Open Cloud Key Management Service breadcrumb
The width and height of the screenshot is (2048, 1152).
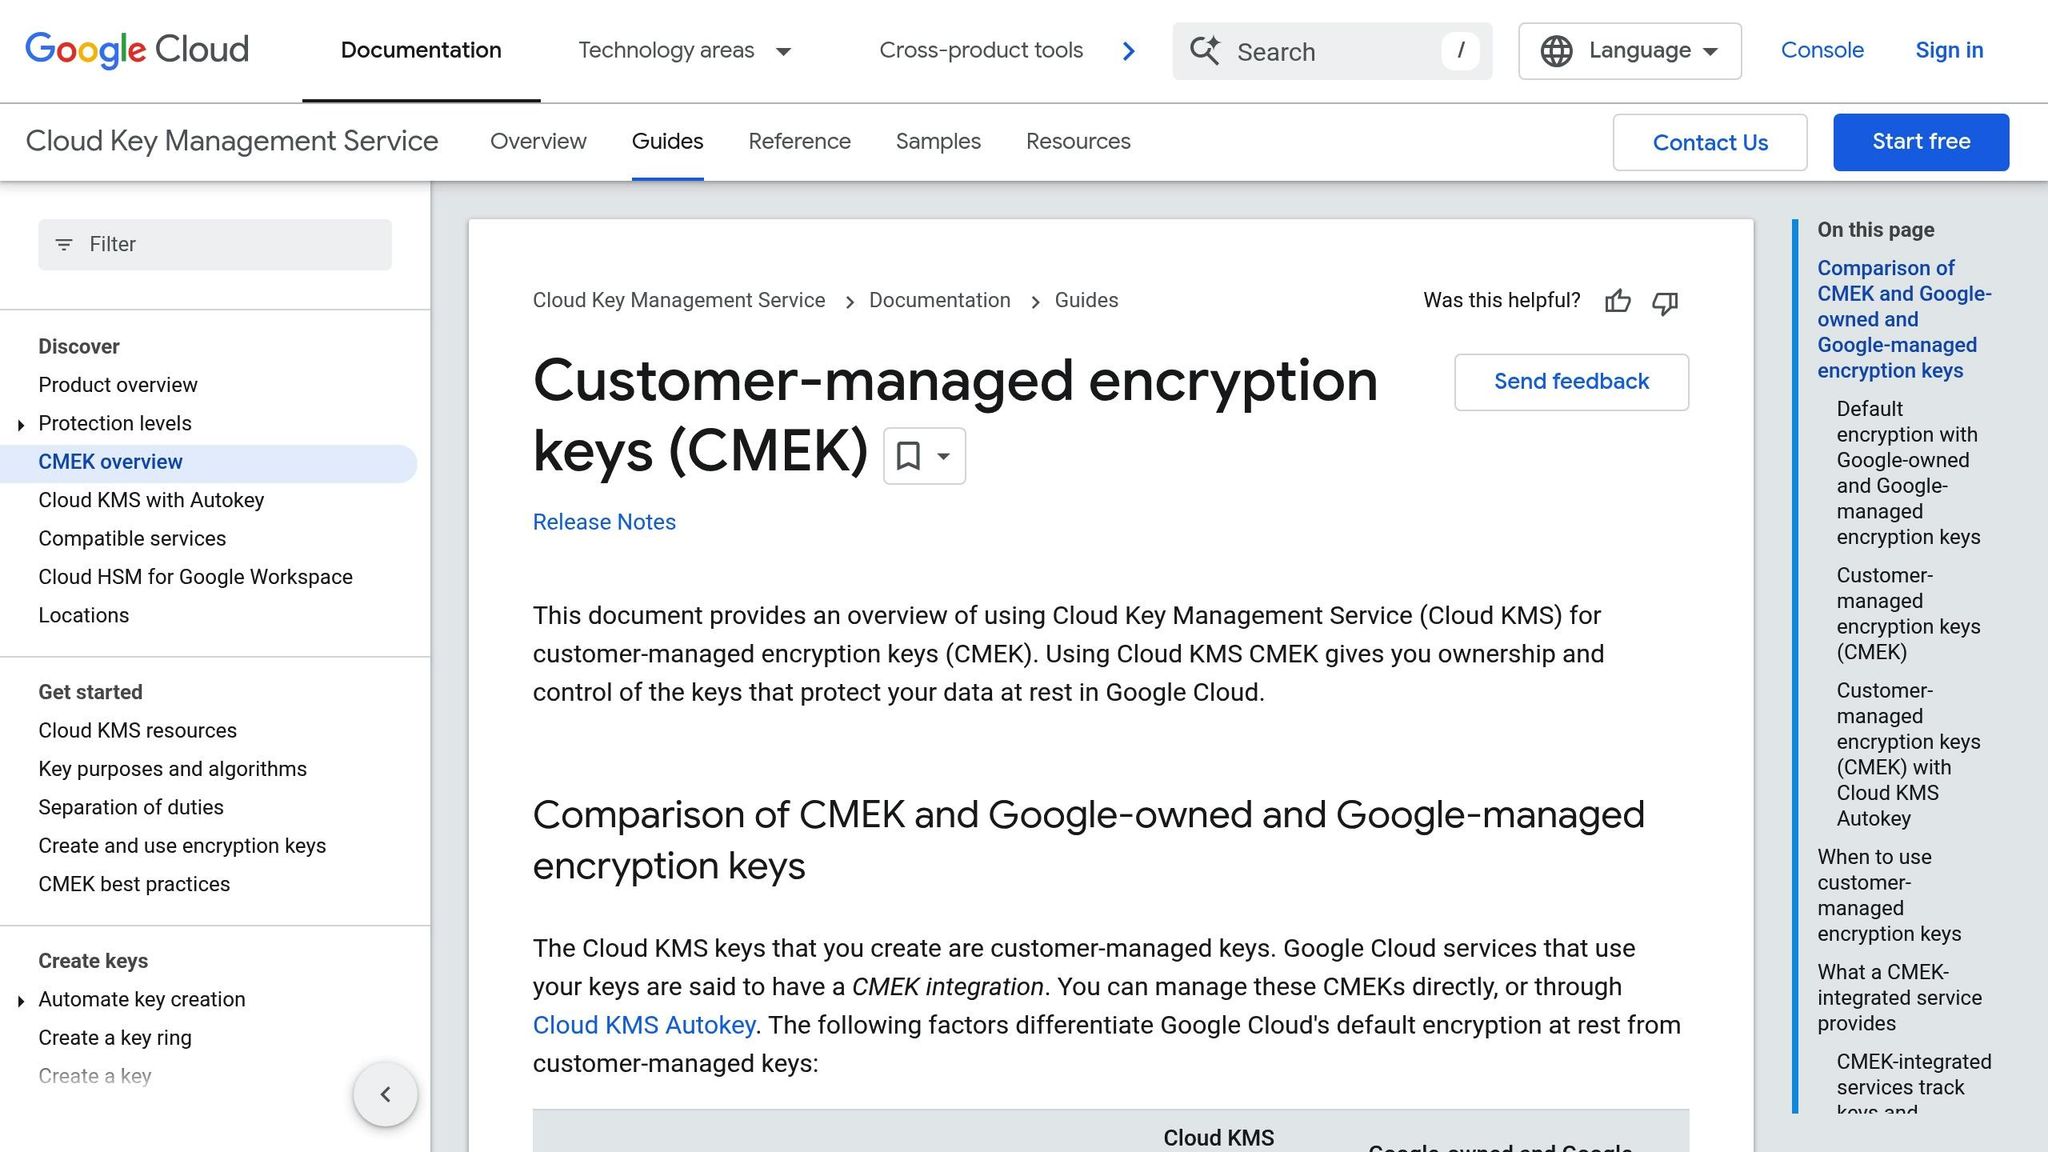(x=679, y=301)
